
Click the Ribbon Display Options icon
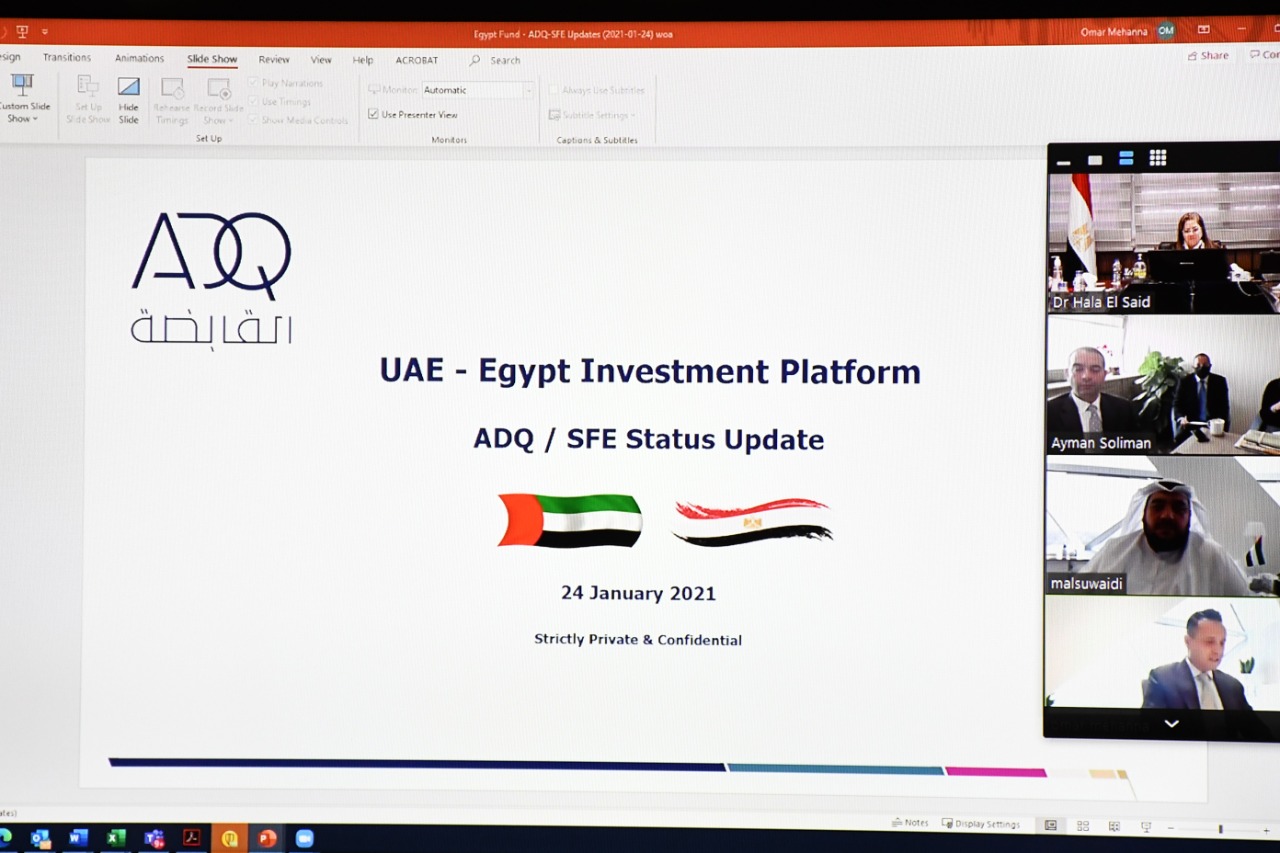pyautogui.click(x=1204, y=30)
